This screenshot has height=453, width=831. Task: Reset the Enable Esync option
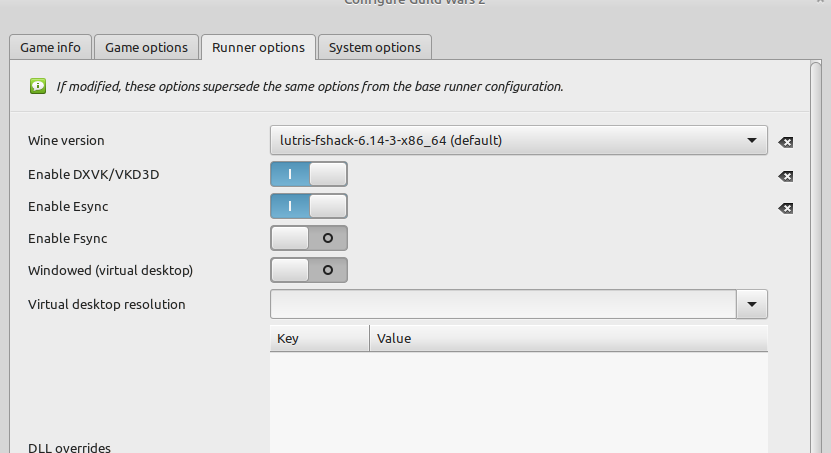pos(785,208)
